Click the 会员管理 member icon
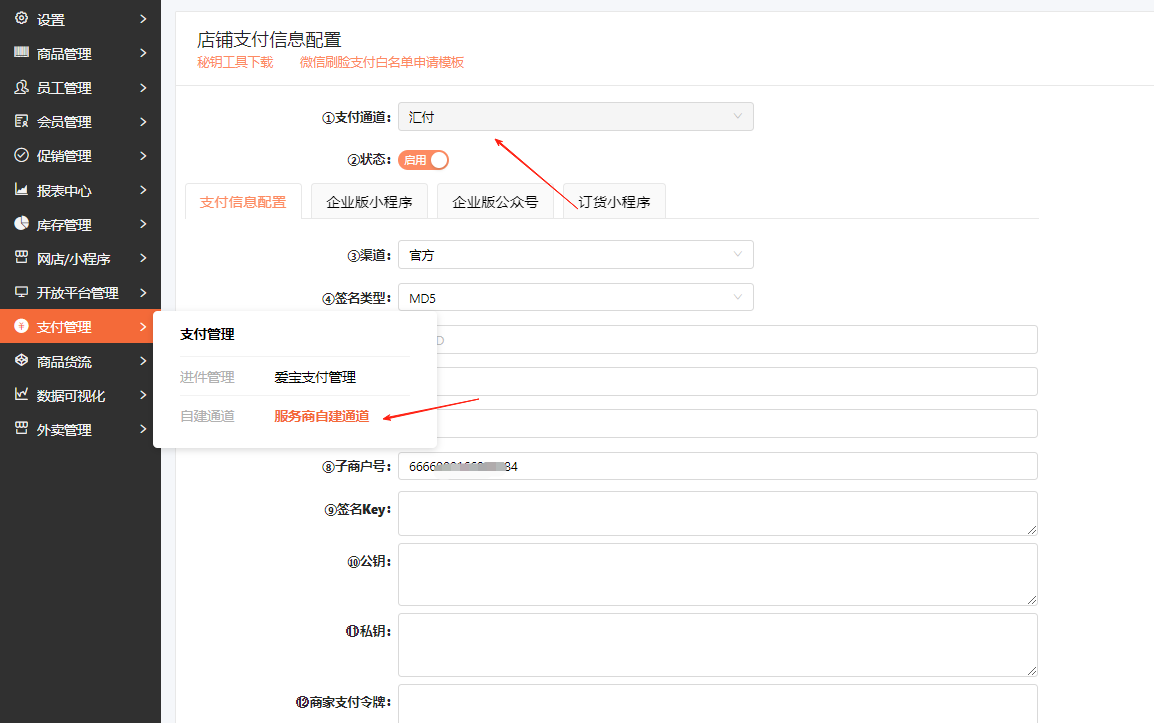This screenshot has height=723, width=1154. click(21, 121)
